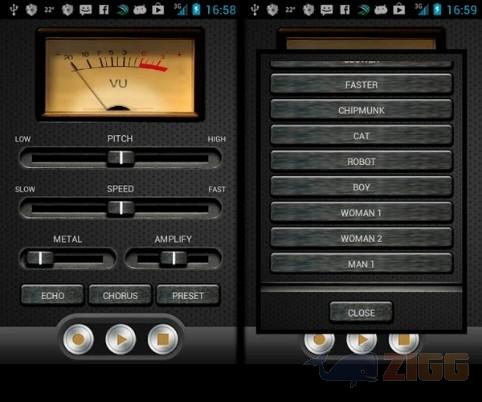Select the CHIPMUNK preset
This screenshot has width=482, height=402.
point(361,110)
